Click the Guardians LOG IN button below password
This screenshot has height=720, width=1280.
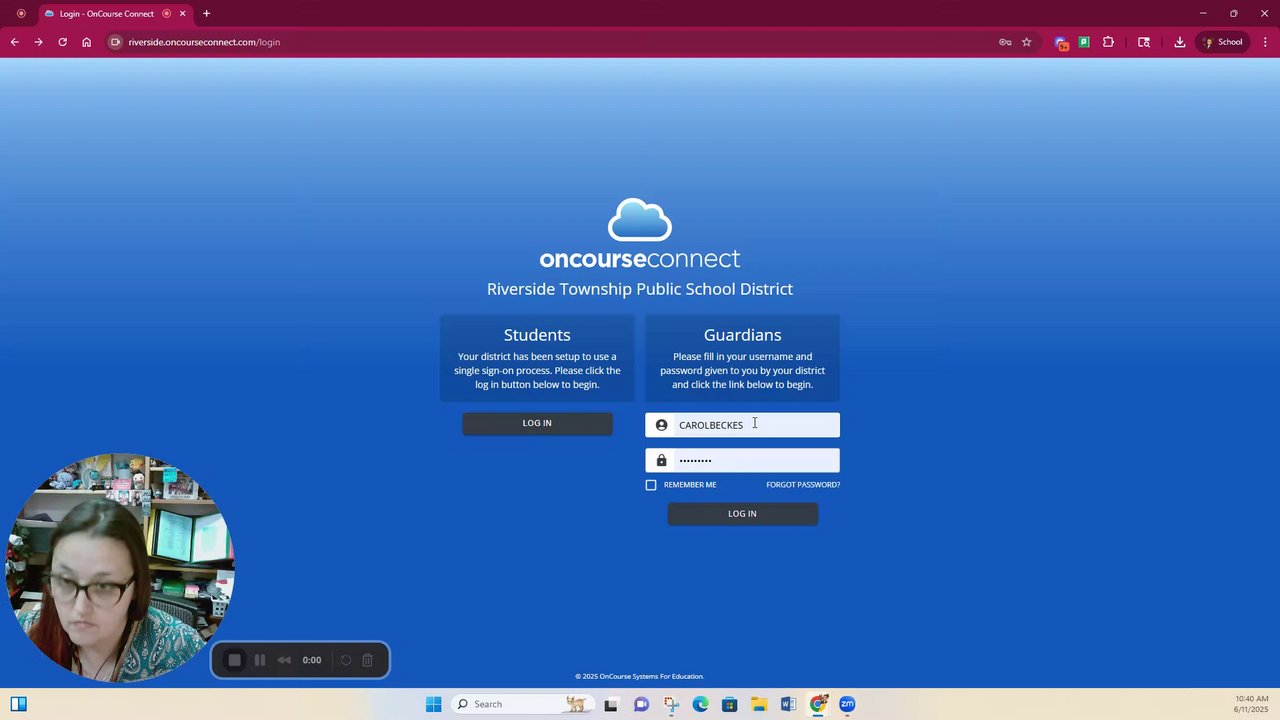[742, 514]
